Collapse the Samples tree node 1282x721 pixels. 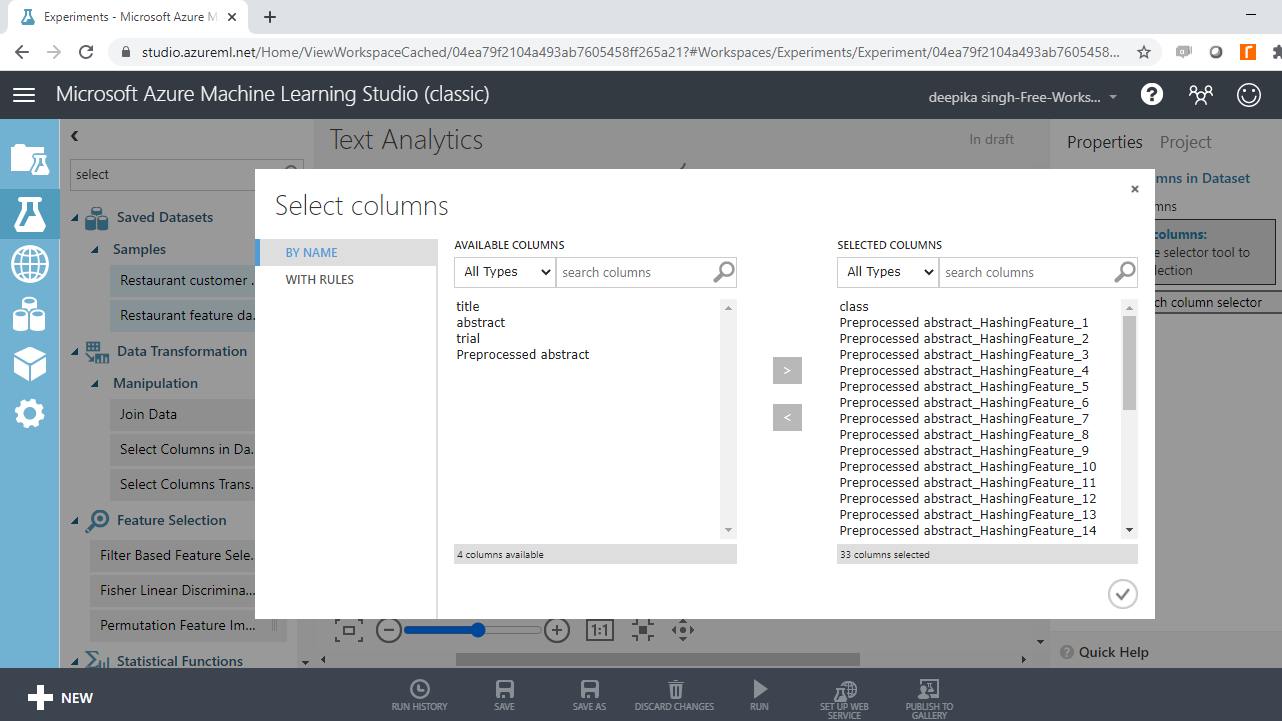pyautogui.click(x=94, y=250)
